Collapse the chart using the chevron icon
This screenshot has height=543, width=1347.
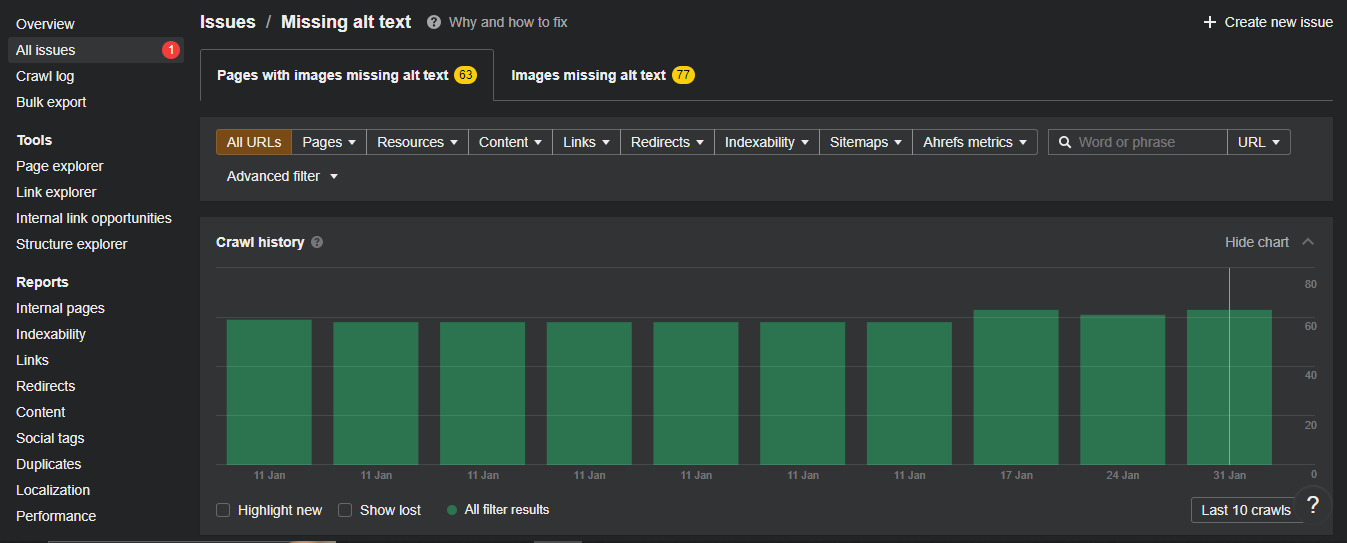pos(1308,242)
